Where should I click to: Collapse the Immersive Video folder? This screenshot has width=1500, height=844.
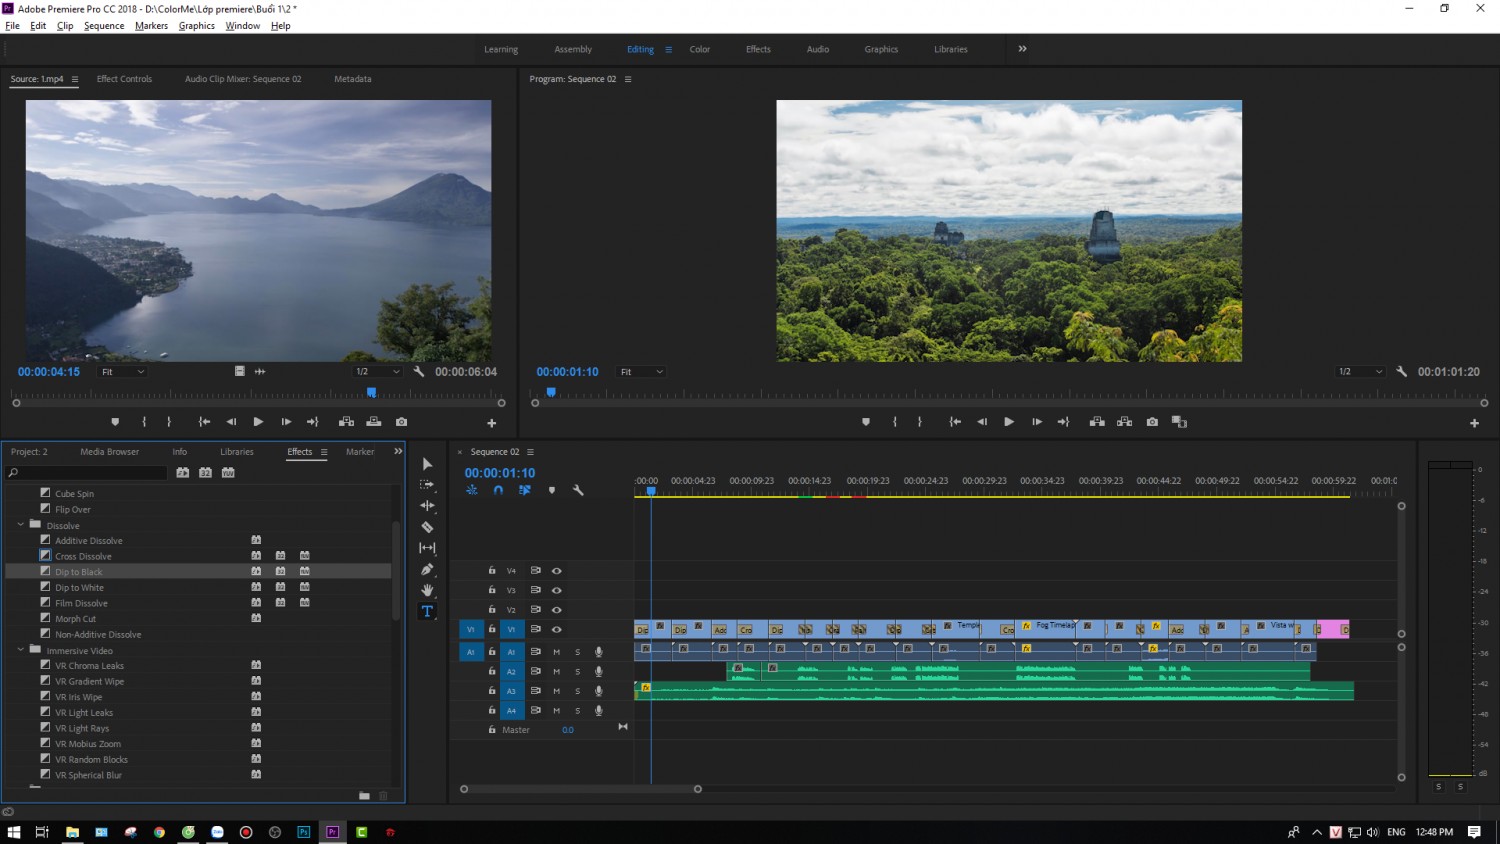[21, 650]
